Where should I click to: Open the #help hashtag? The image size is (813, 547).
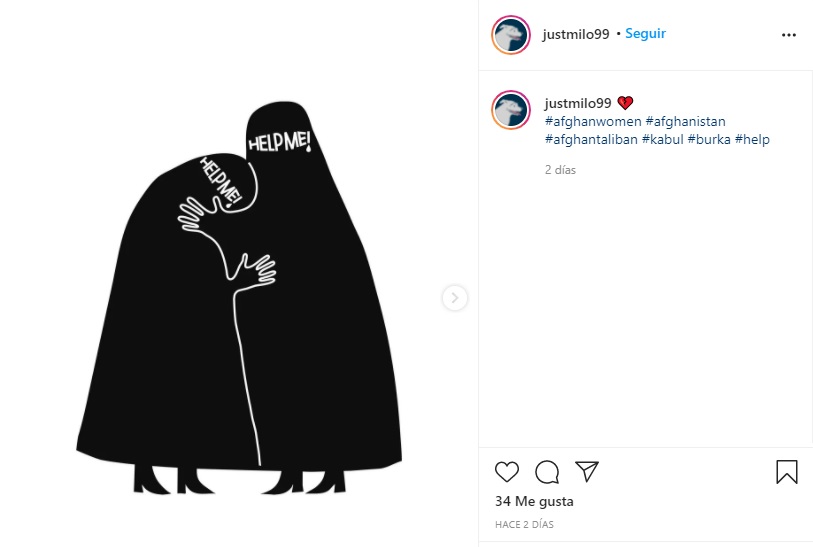[752, 139]
